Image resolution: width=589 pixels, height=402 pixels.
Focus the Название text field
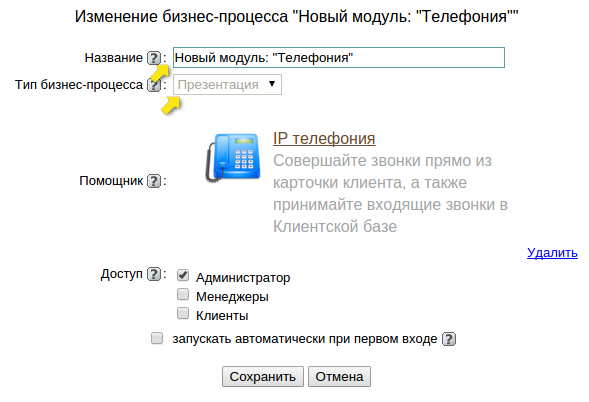[339, 57]
